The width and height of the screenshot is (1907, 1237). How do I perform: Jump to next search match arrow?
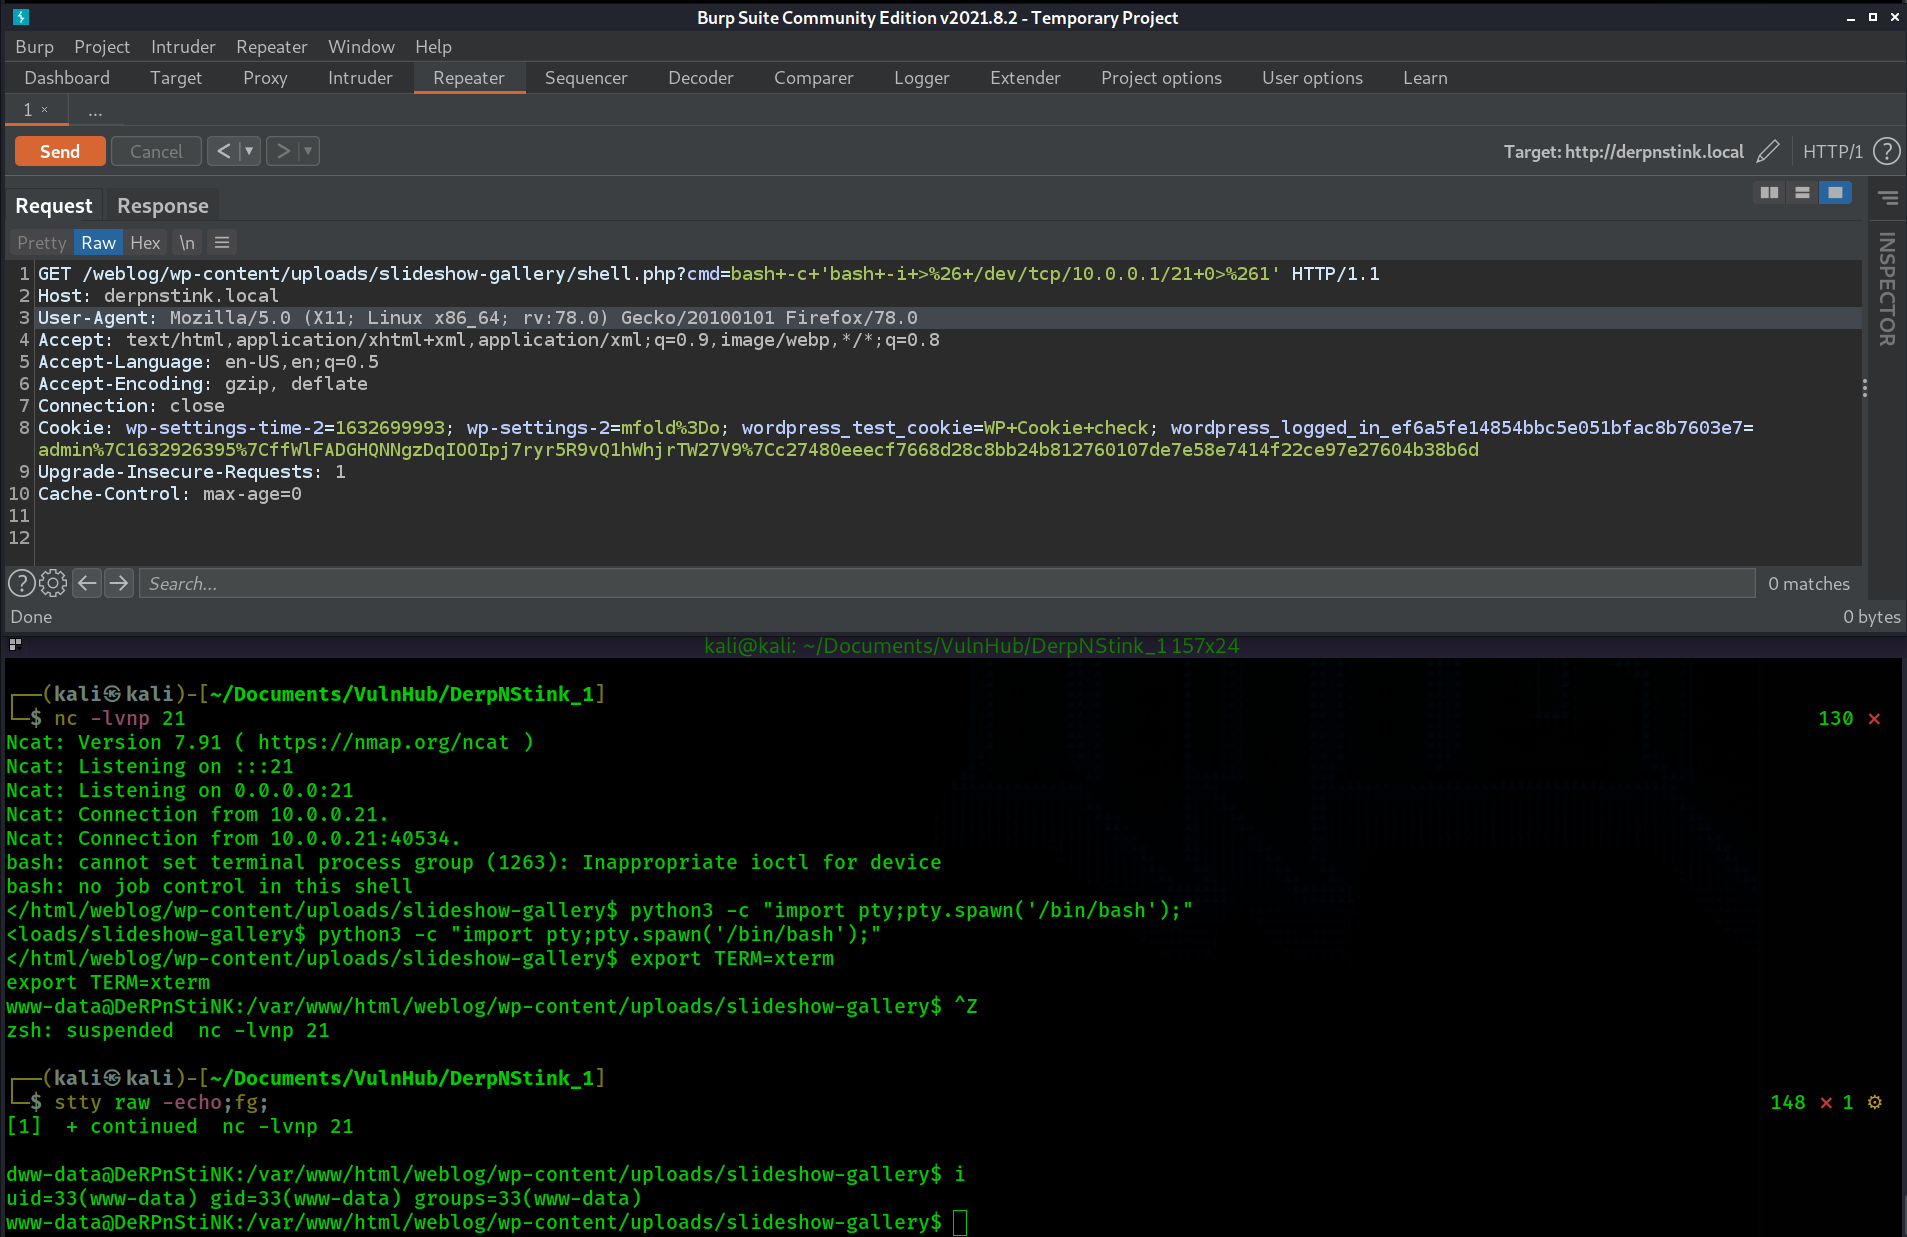pyautogui.click(x=119, y=583)
